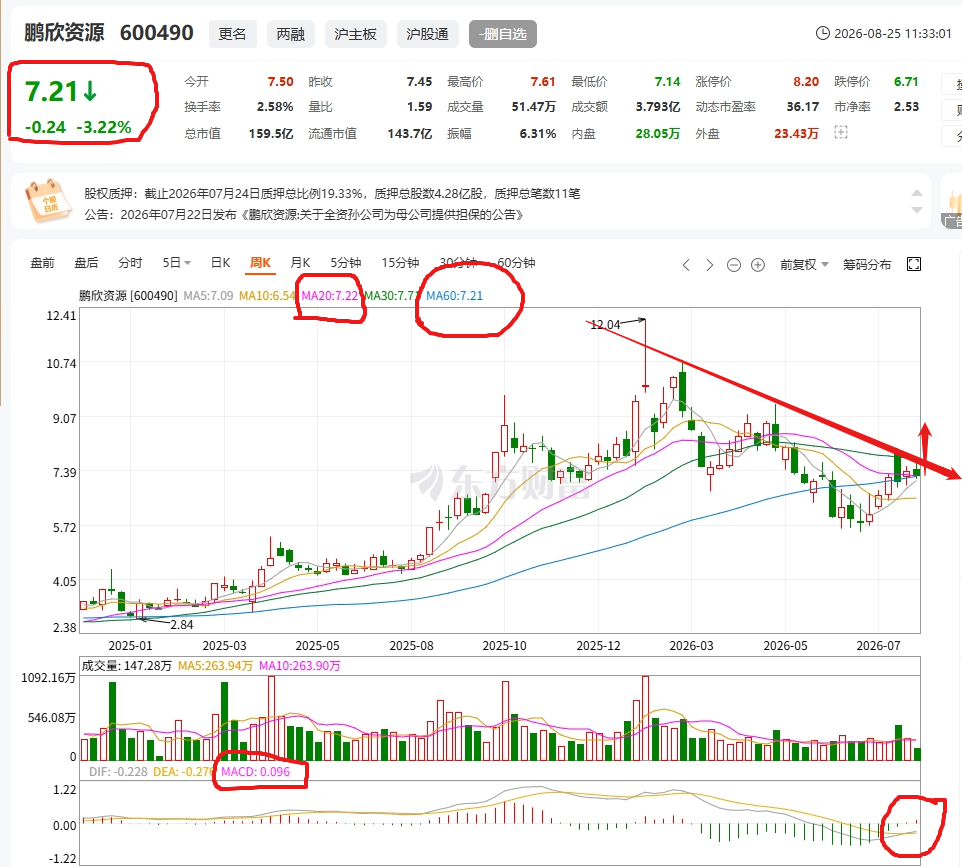The image size is (962, 867).
Task: Switch to 月K monthly chart tab
Action: tap(300, 263)
